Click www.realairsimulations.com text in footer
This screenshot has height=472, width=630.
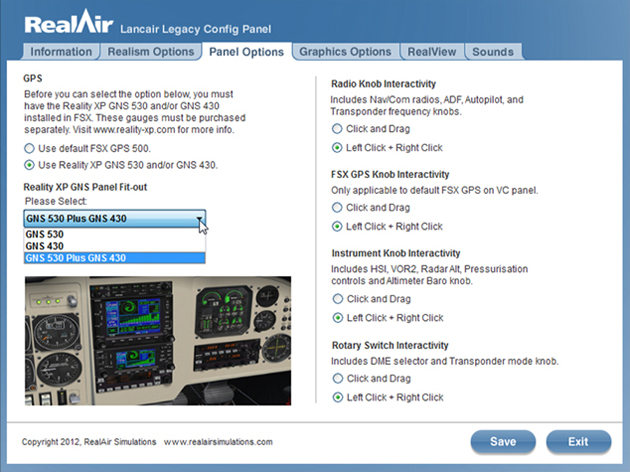(218, 442)
